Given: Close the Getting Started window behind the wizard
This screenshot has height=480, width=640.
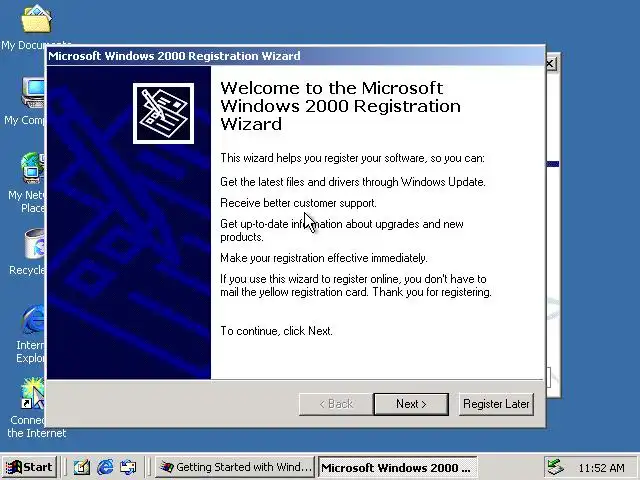Looking at the screenshot, I should click(551, 64).
